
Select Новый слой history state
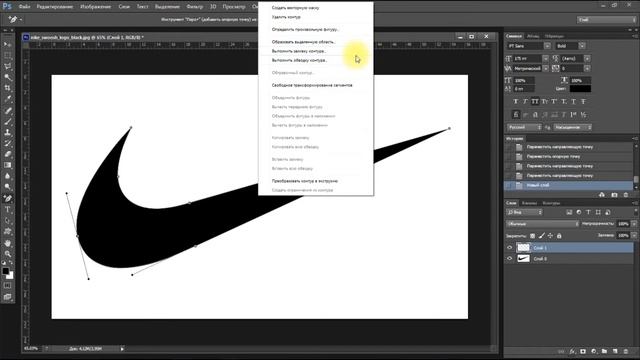click(568, 185)
